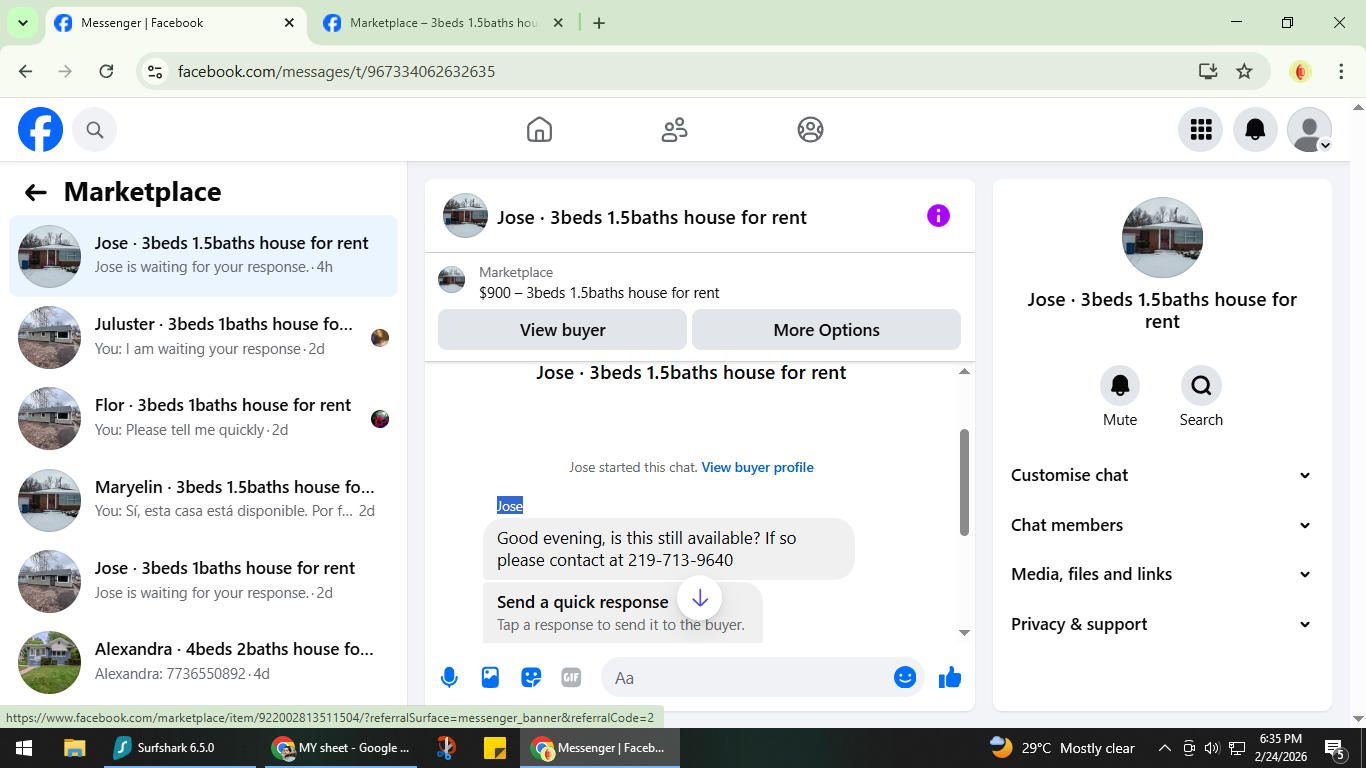Reload the page in Chrome

click(x=106, y=71)
